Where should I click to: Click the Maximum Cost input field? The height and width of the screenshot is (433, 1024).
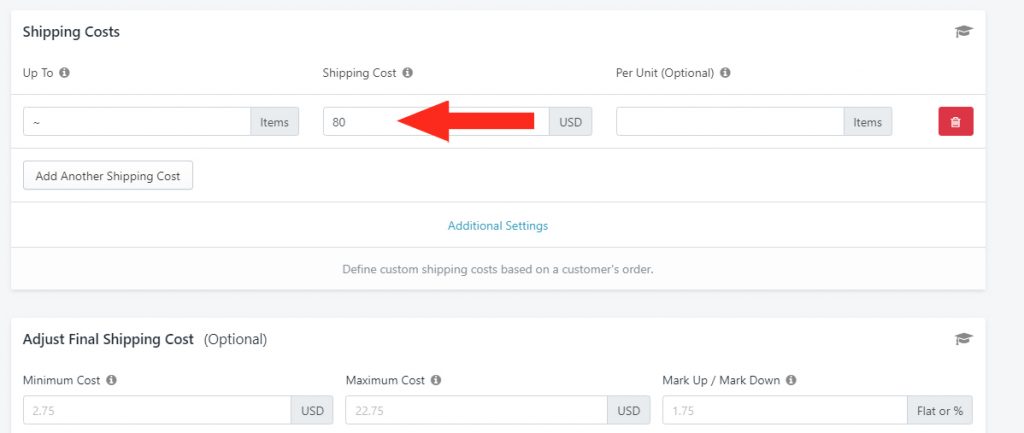coord(477,410)
